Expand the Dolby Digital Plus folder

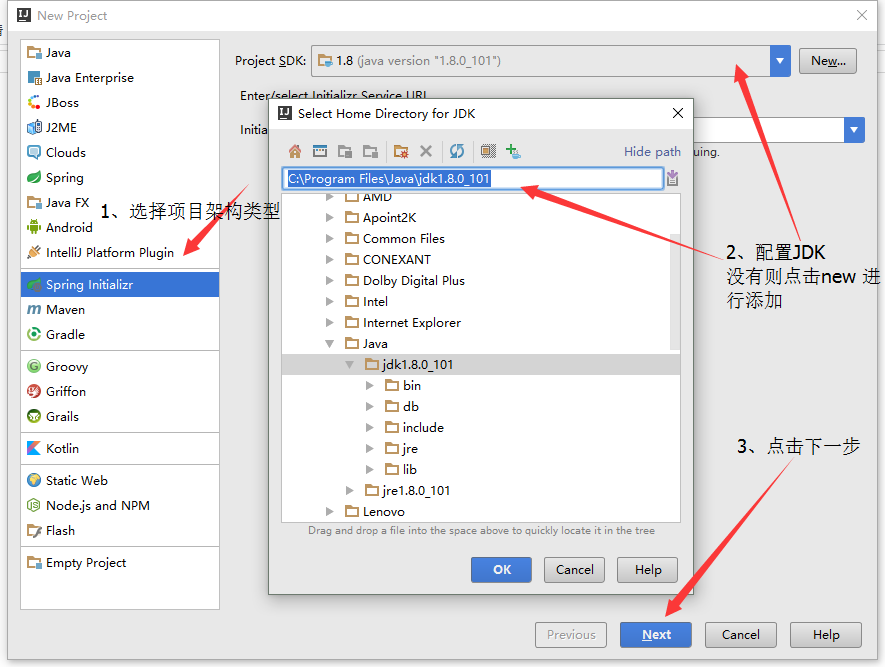(x=330, y=280)
